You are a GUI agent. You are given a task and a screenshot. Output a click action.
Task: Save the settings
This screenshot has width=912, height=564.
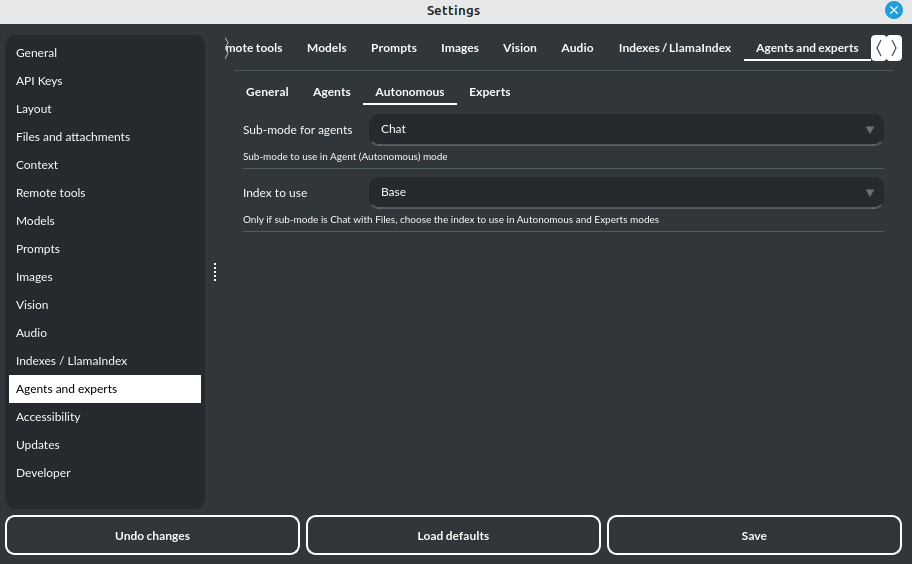point(754,536)
